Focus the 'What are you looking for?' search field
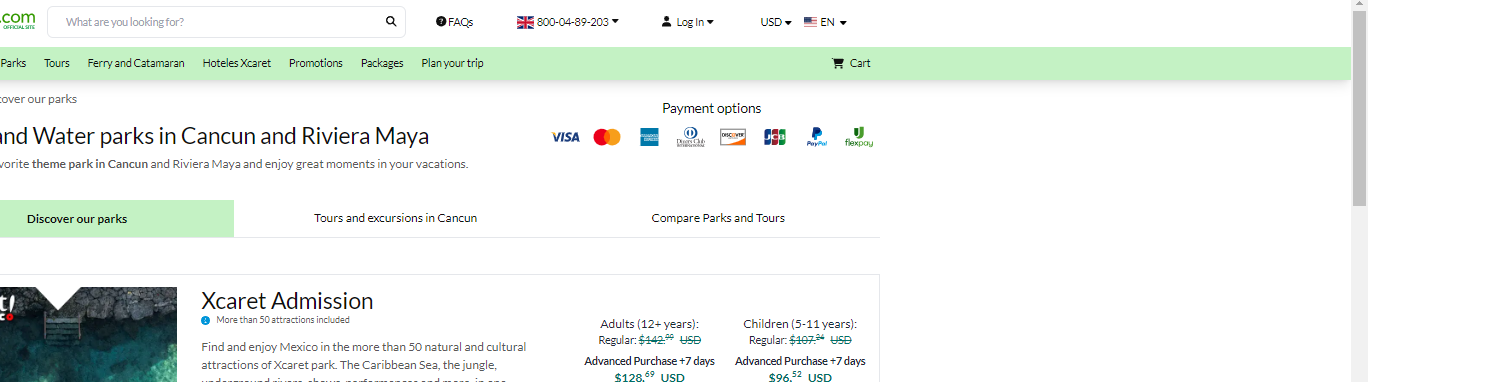This screenshot has height=382, width=1505. point(215,22)
